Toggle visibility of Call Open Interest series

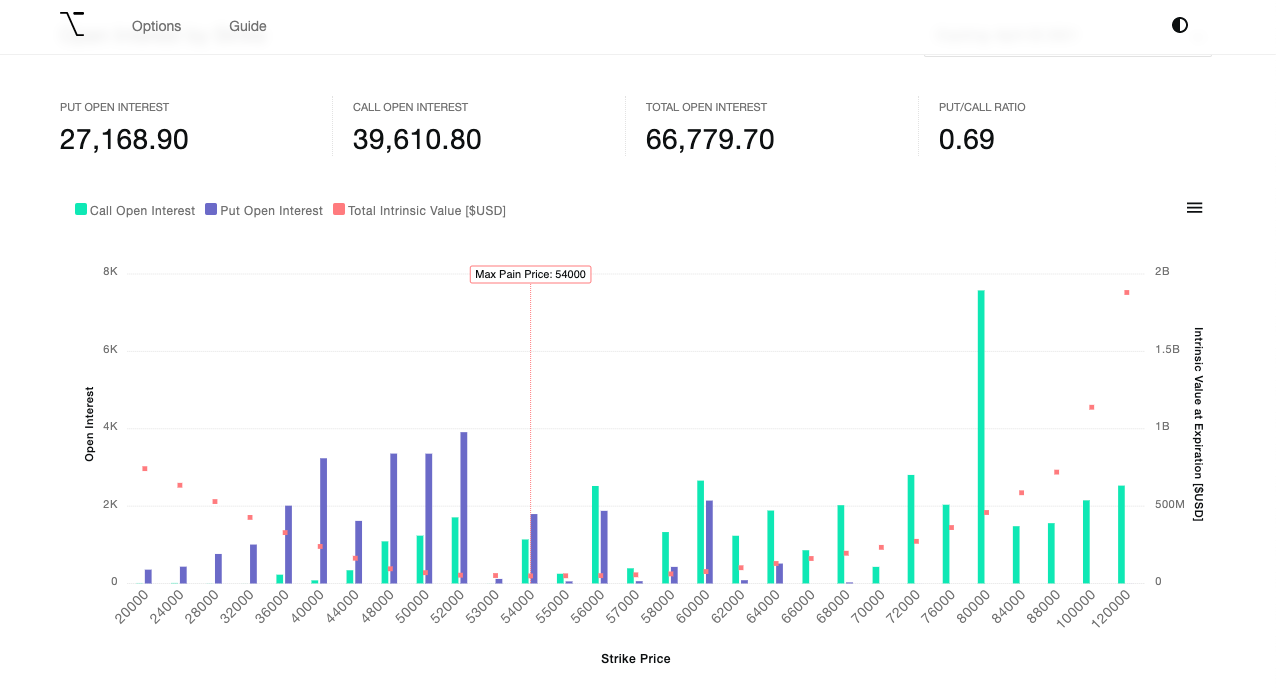click(134, 210)
